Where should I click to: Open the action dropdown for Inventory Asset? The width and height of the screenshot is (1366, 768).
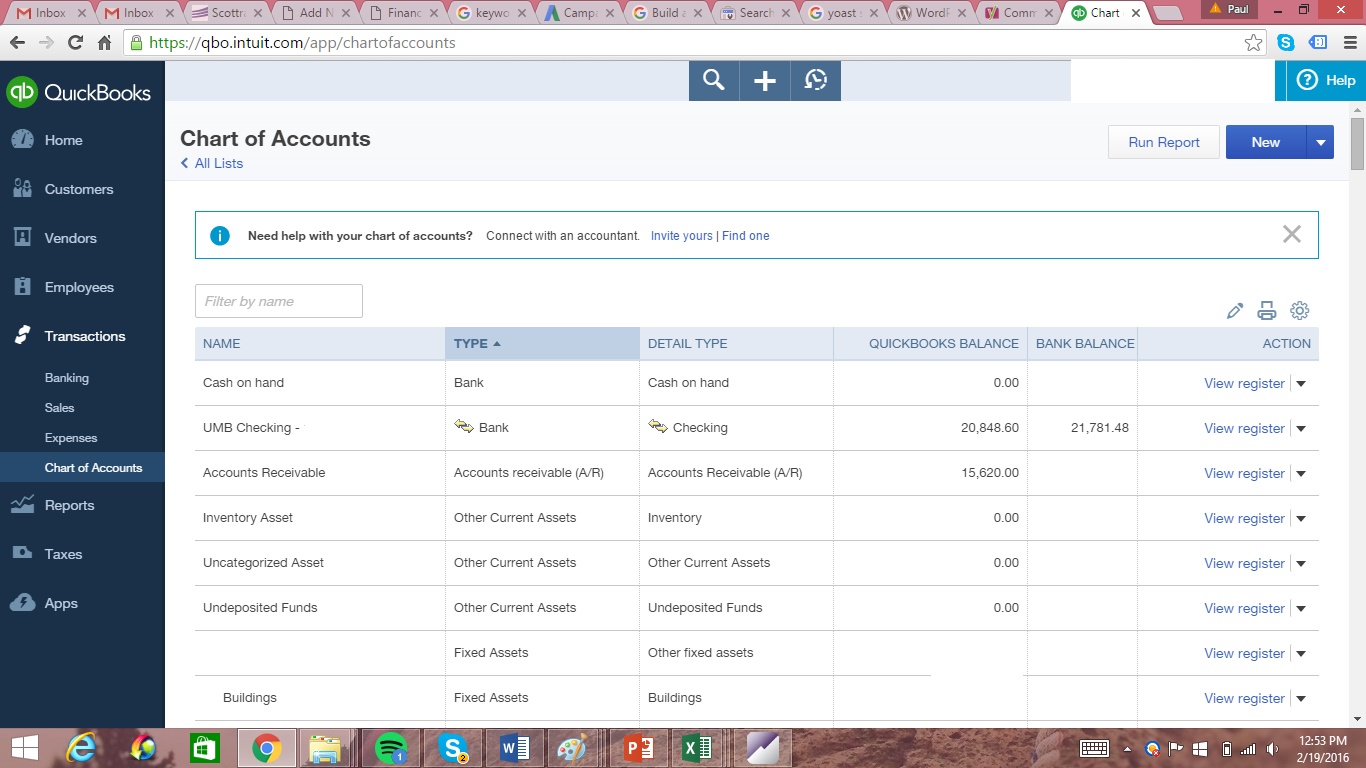[1300, 518]
